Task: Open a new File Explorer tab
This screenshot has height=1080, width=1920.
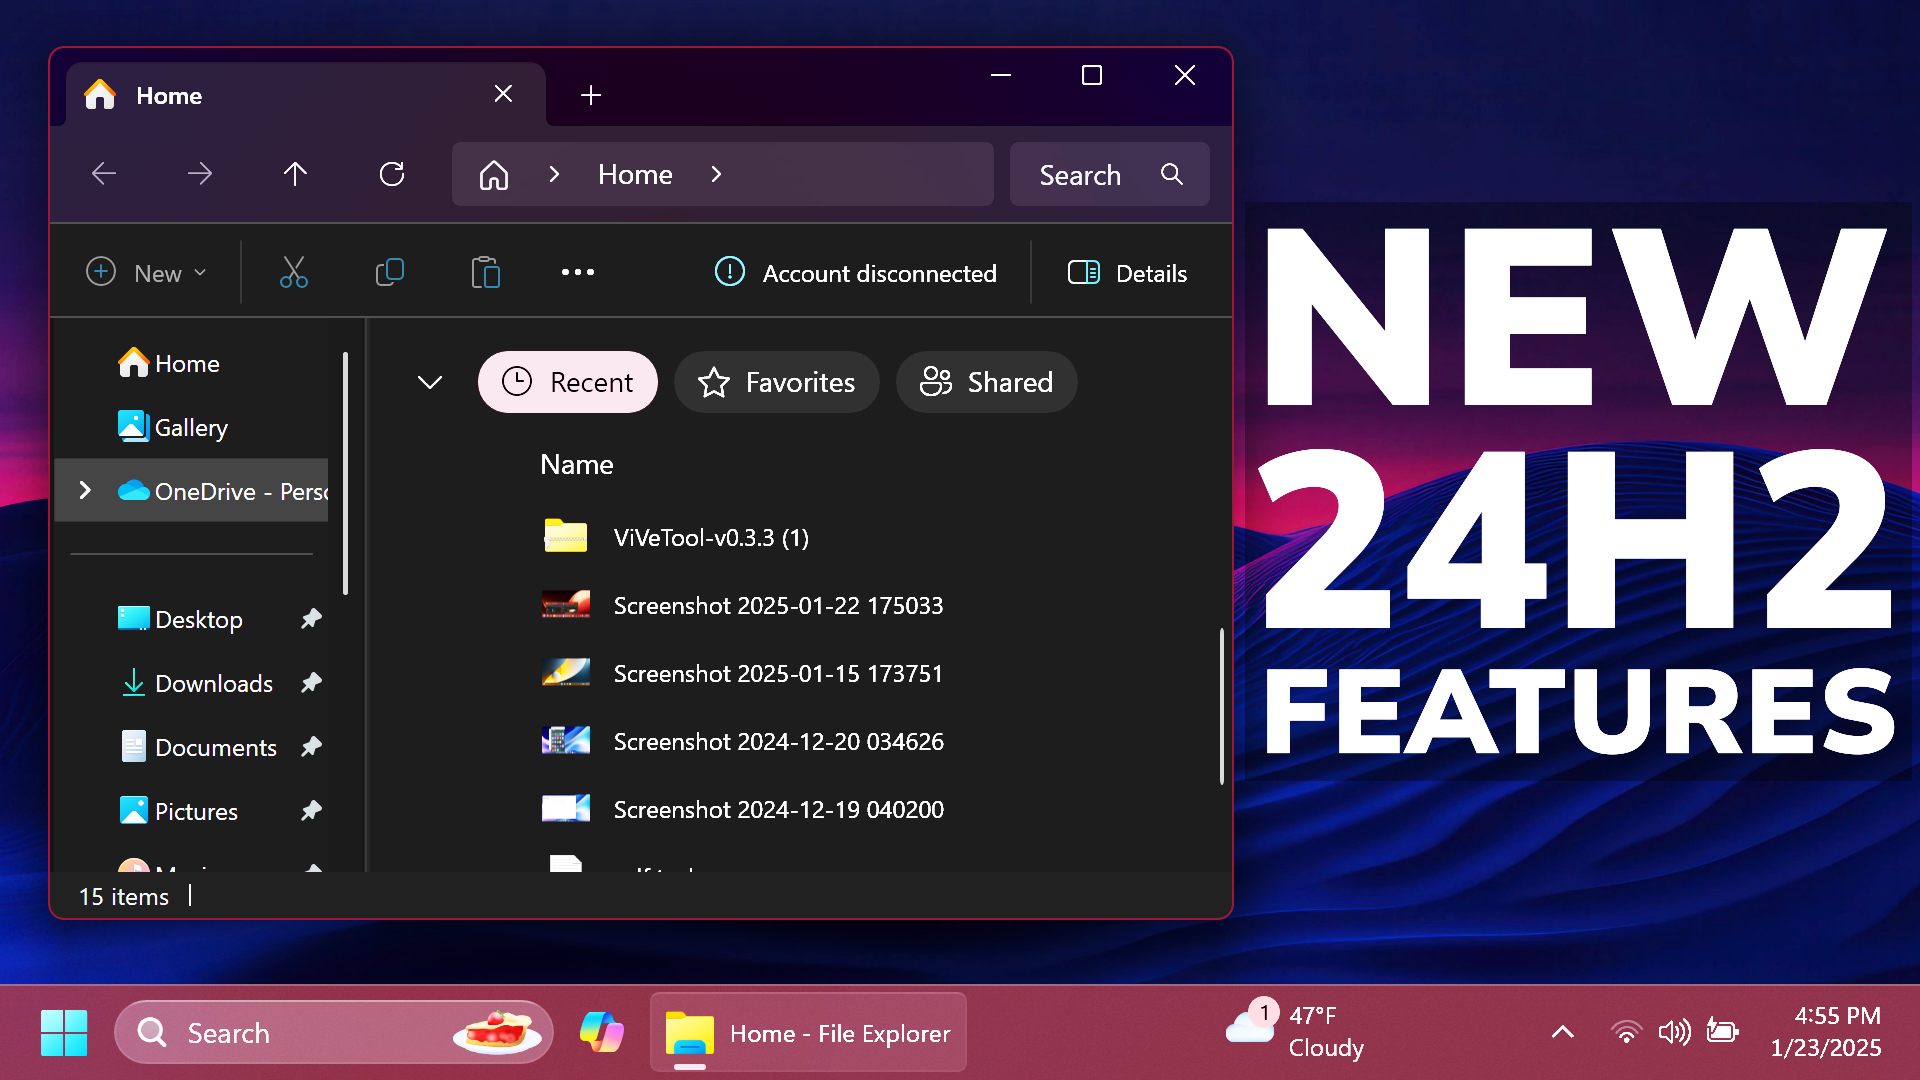Action: coord(590,95)
